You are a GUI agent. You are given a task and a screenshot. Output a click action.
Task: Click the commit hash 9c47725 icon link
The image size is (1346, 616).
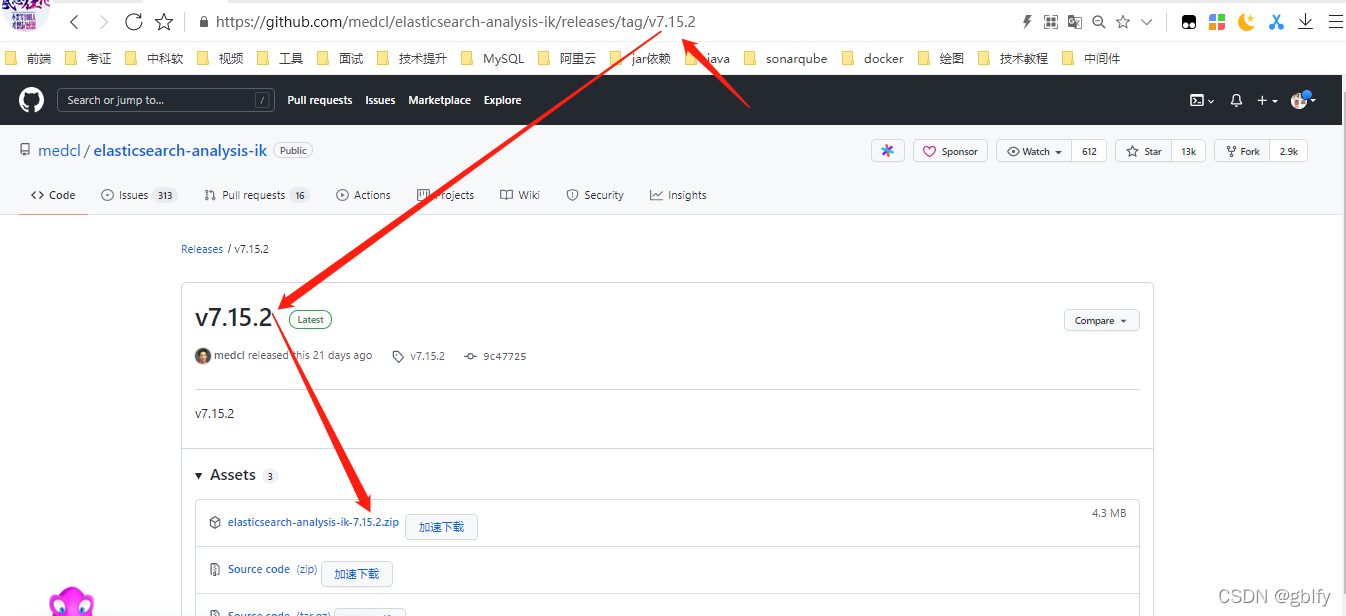[x=470, y=355]
